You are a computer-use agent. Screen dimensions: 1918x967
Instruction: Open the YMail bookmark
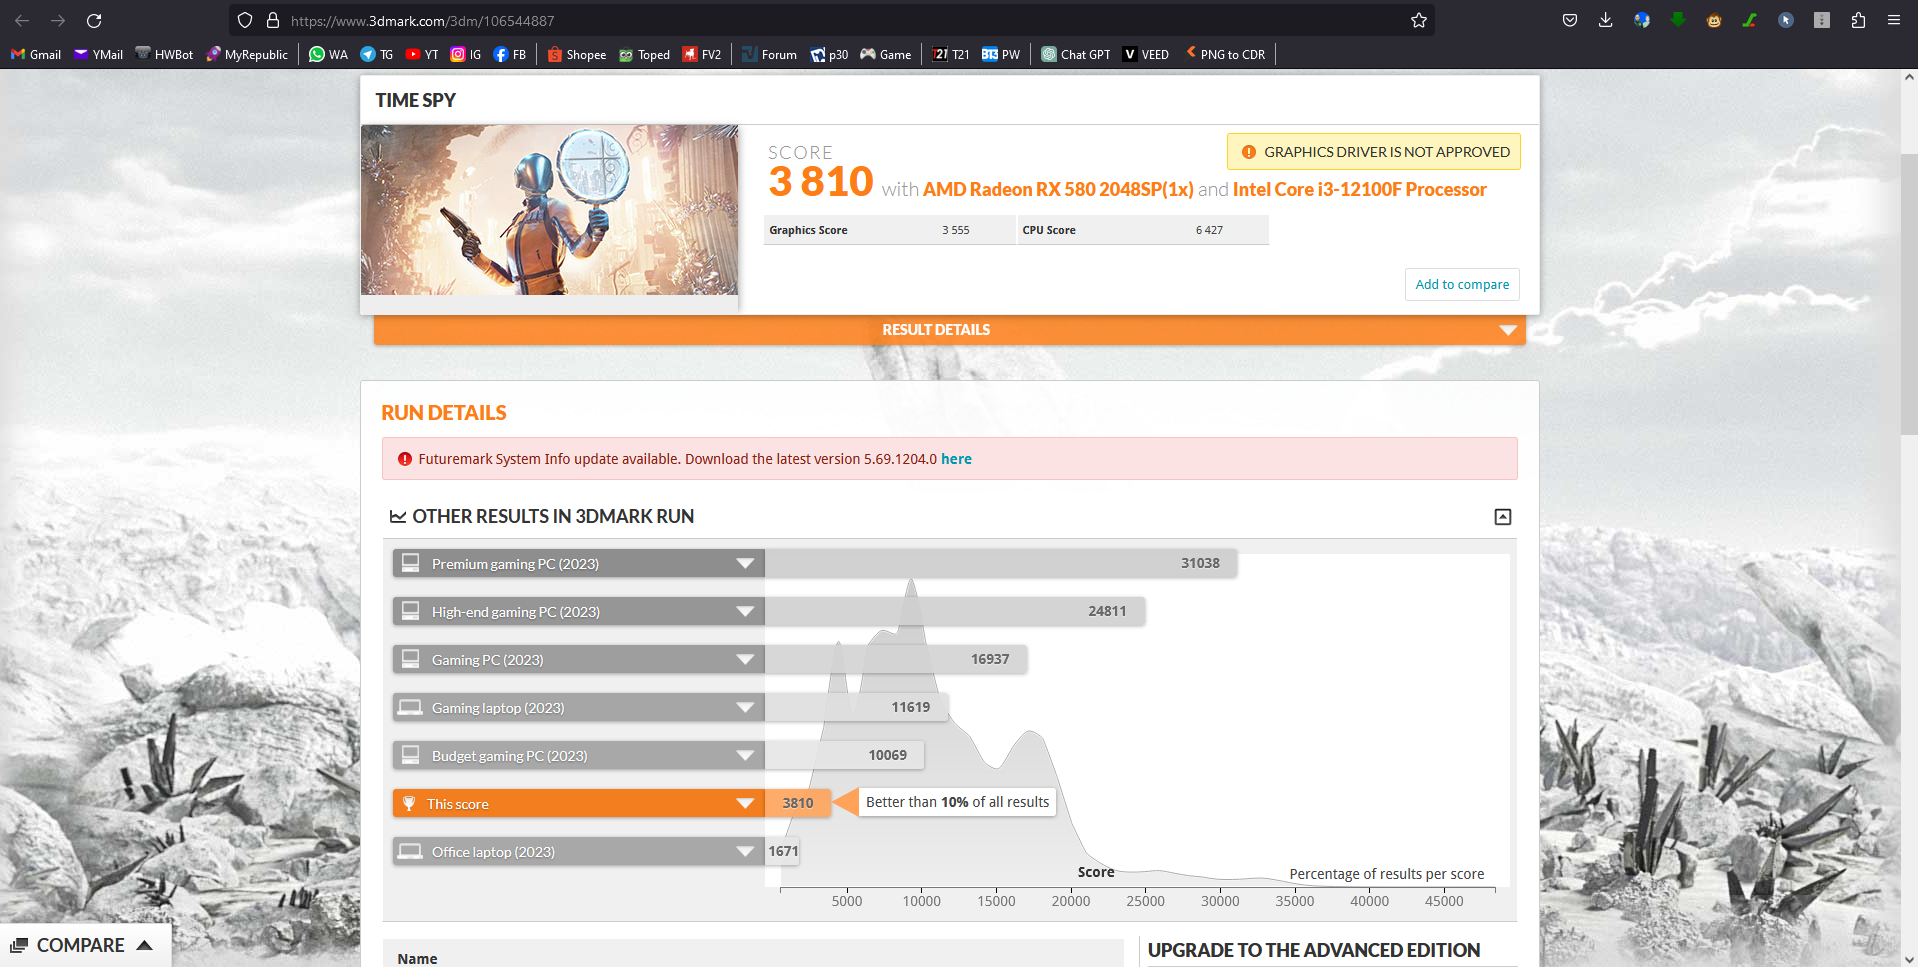[x=98, y=54]
